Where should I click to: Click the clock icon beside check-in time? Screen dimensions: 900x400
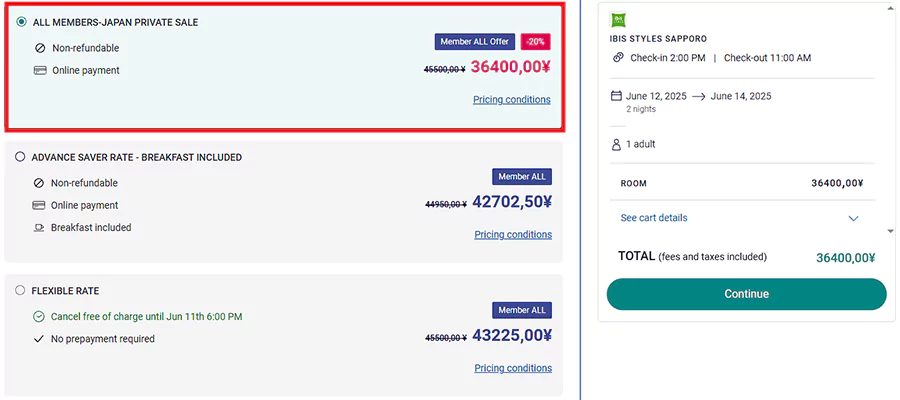618,58
